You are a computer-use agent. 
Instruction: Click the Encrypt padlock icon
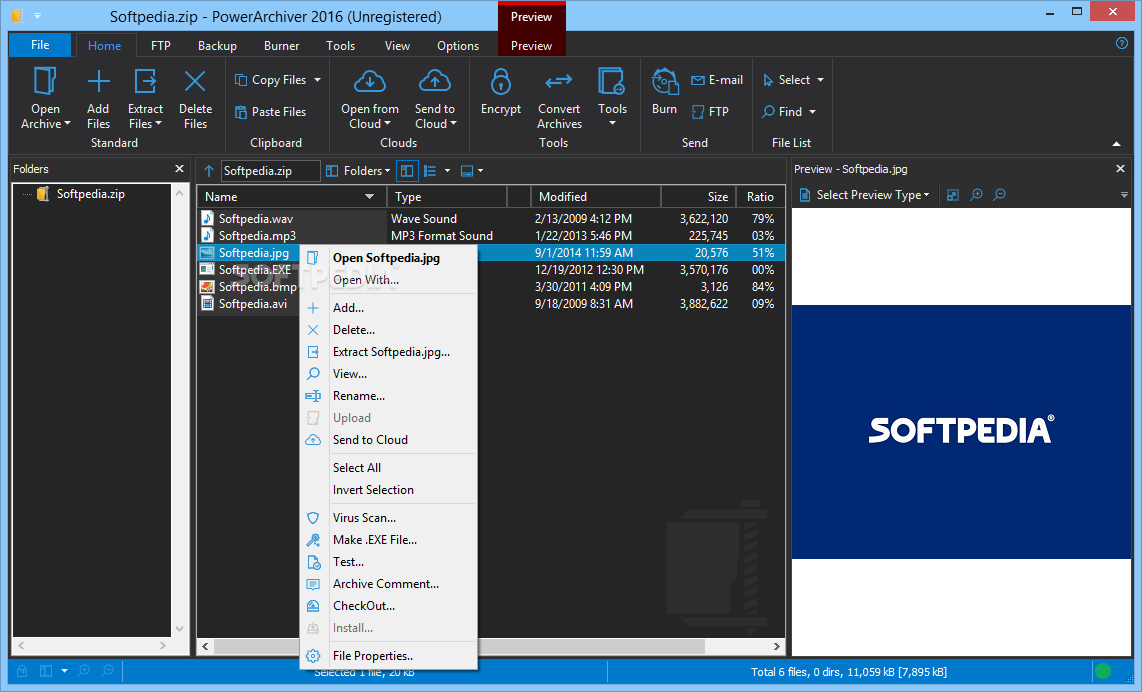501,81
